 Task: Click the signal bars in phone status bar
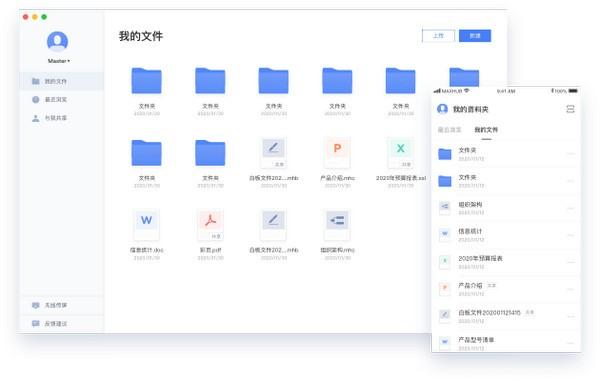pyautogui.click(x=437, y=91)
